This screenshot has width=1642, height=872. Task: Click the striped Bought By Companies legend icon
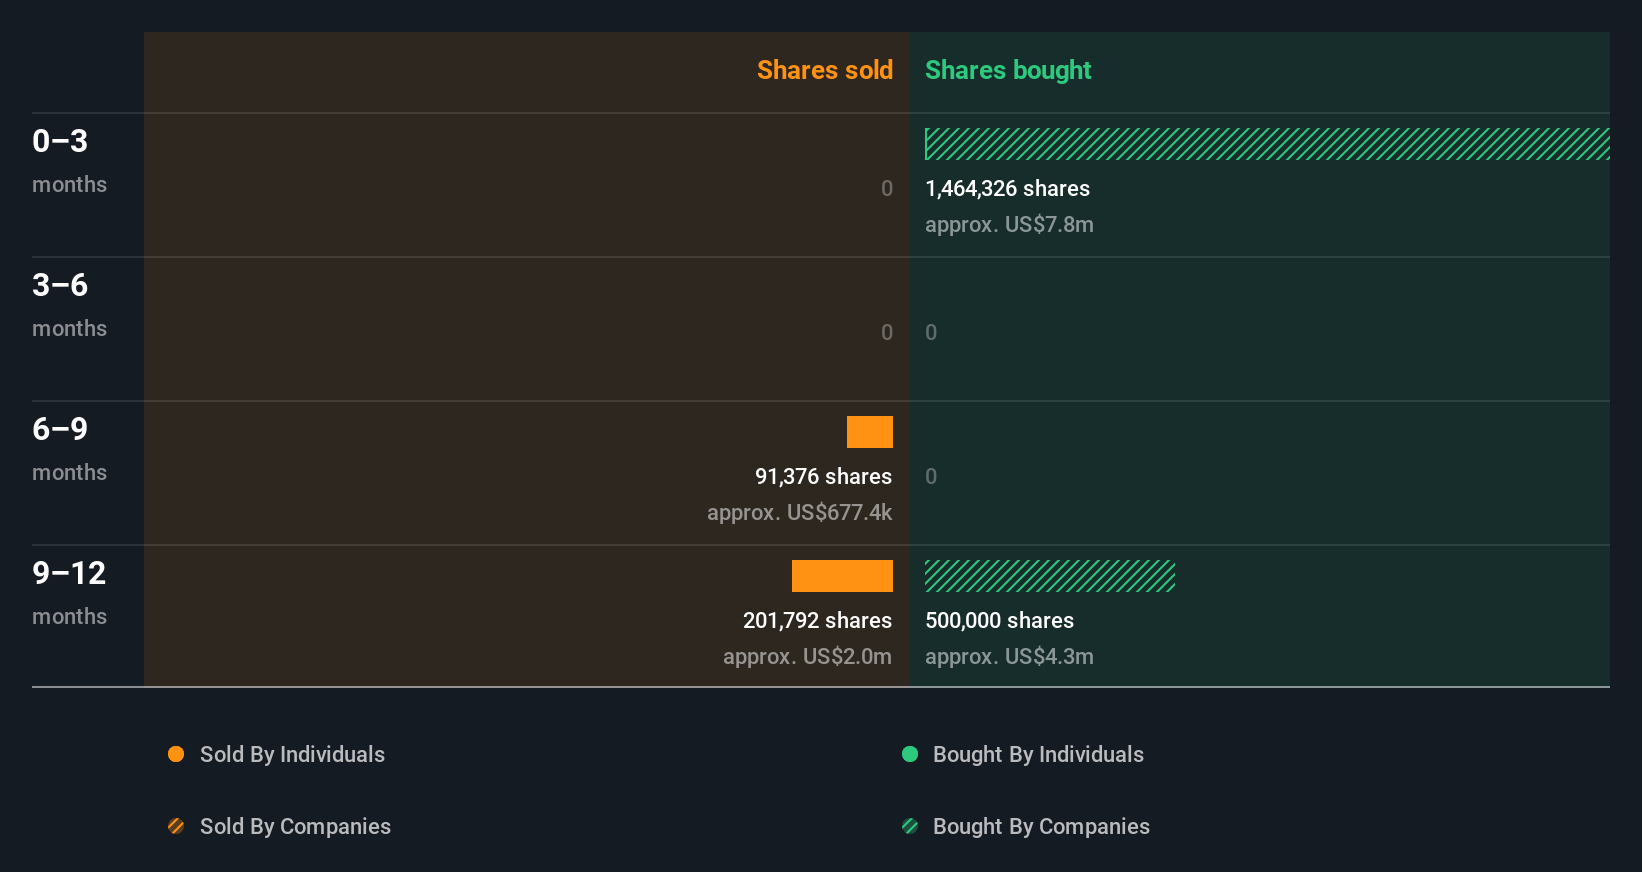(x=910, y=826)
